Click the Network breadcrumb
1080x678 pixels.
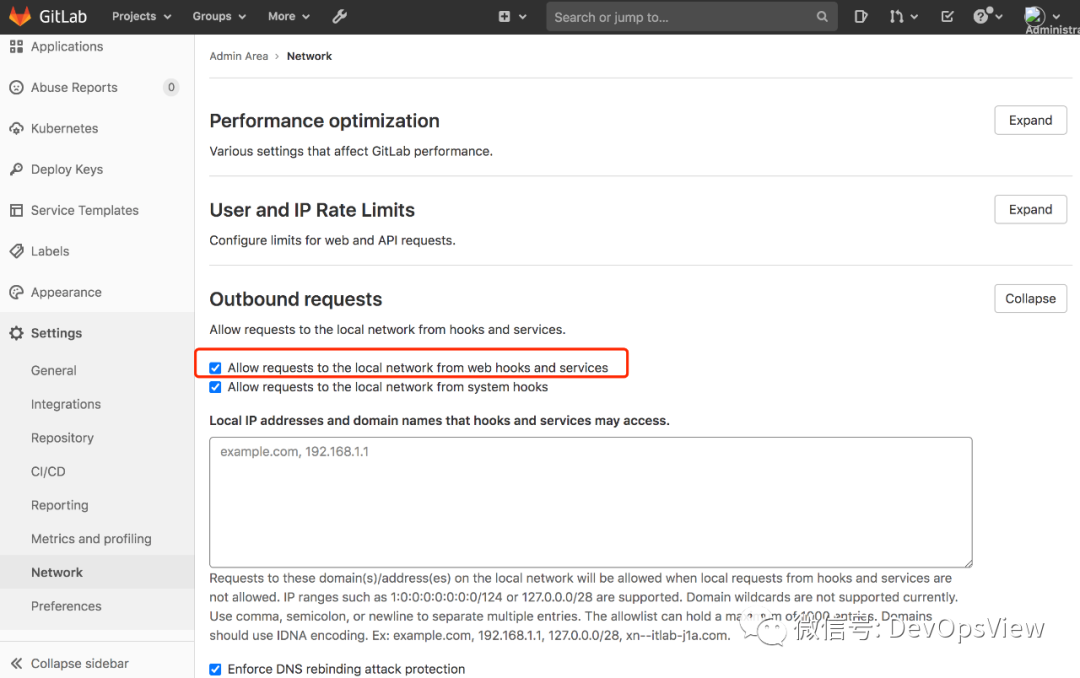pyautogui.click(x=309, y=56)
